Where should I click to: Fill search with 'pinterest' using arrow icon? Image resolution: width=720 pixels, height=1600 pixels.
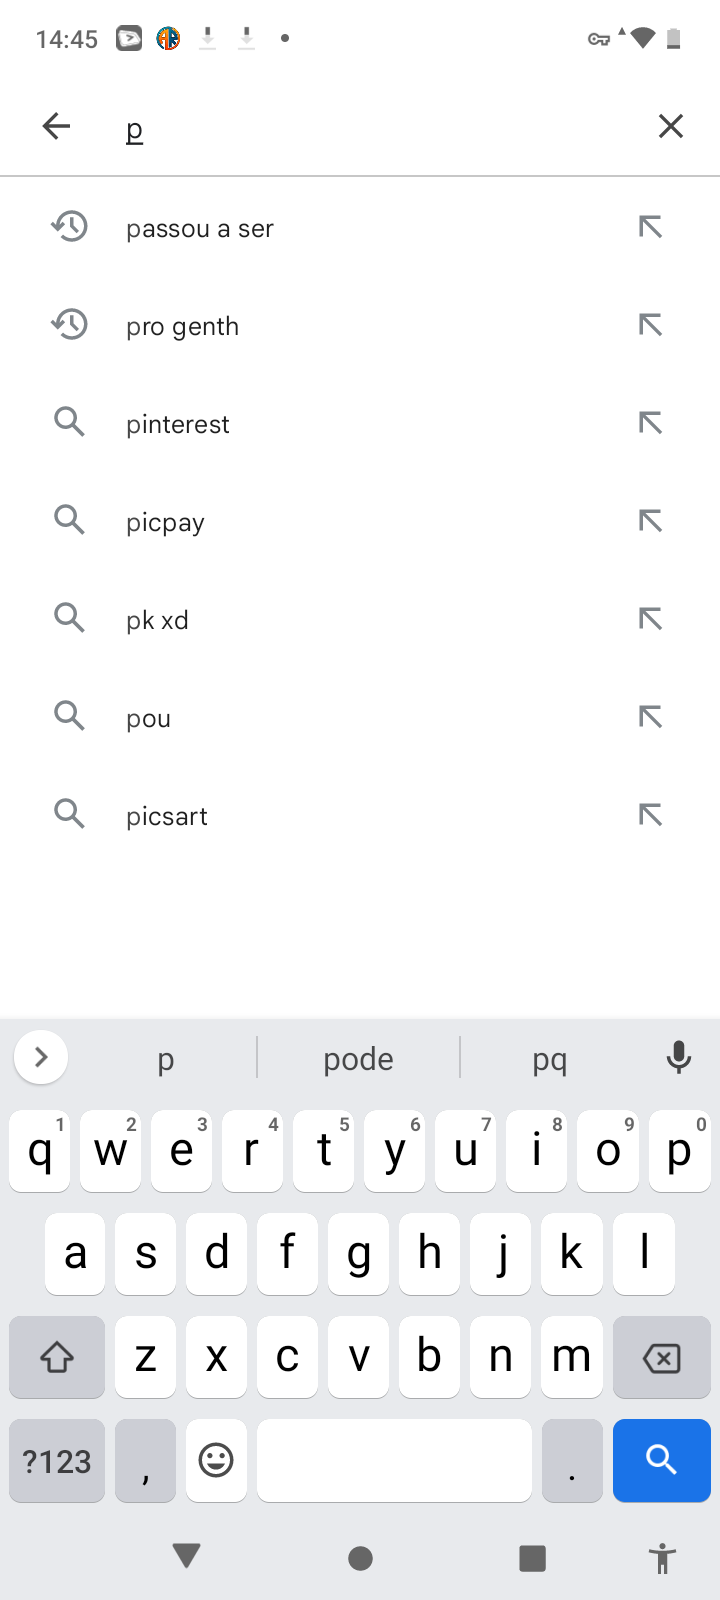tap(650, 423)
